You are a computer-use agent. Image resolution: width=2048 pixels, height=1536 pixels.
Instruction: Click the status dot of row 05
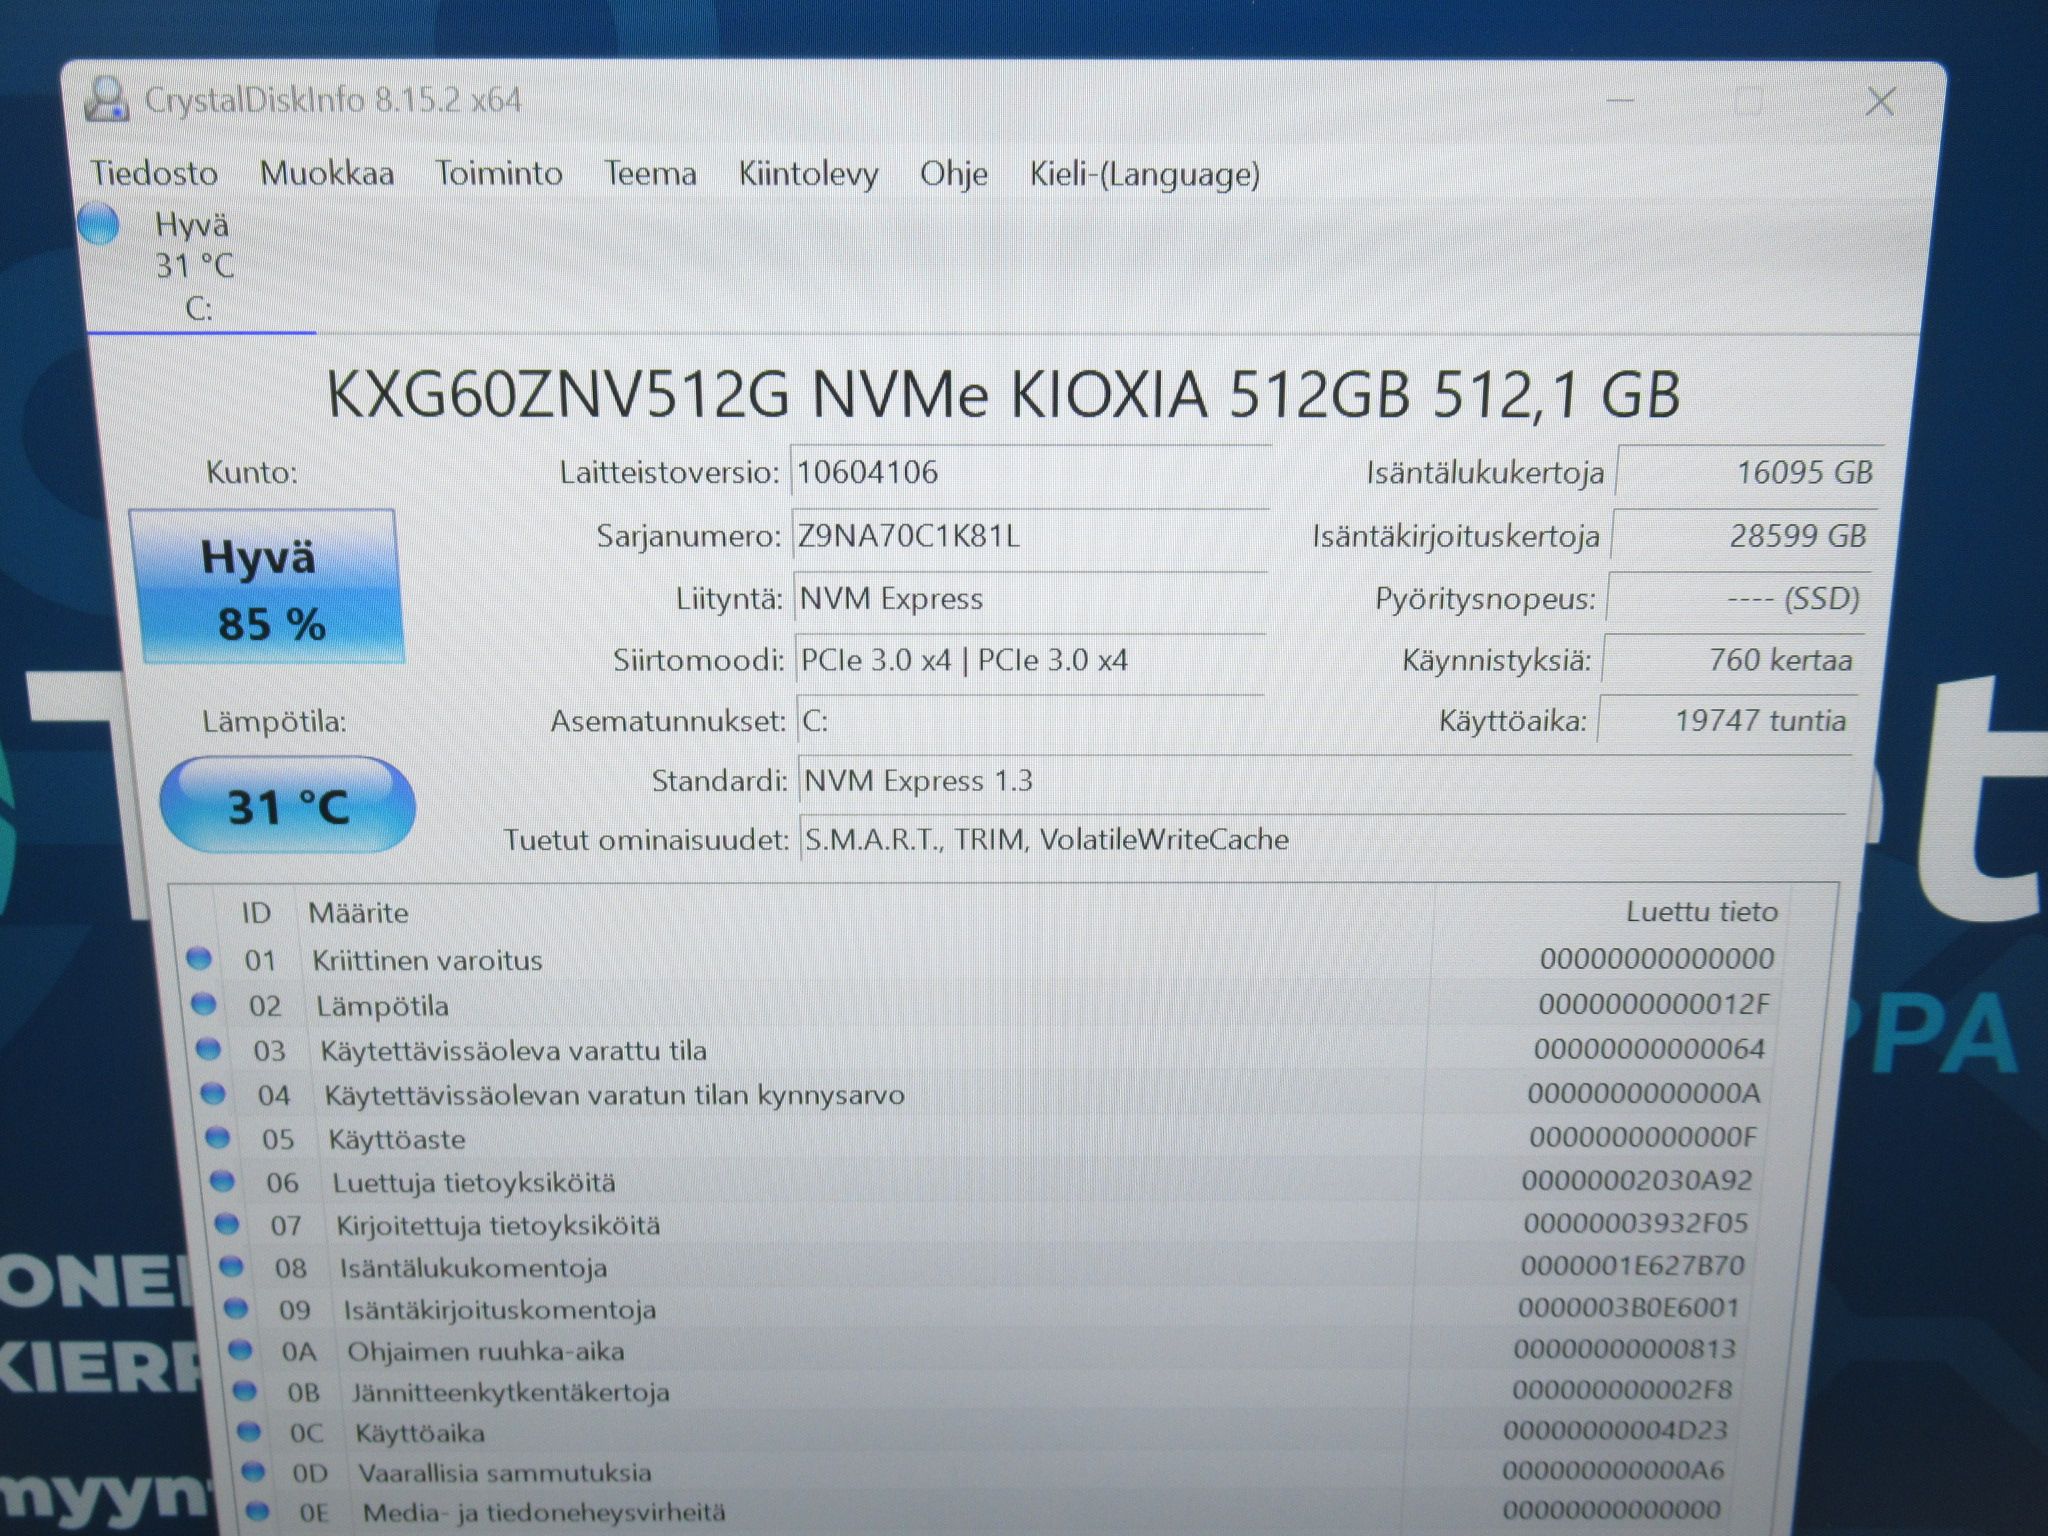(x=217, y=1137)
